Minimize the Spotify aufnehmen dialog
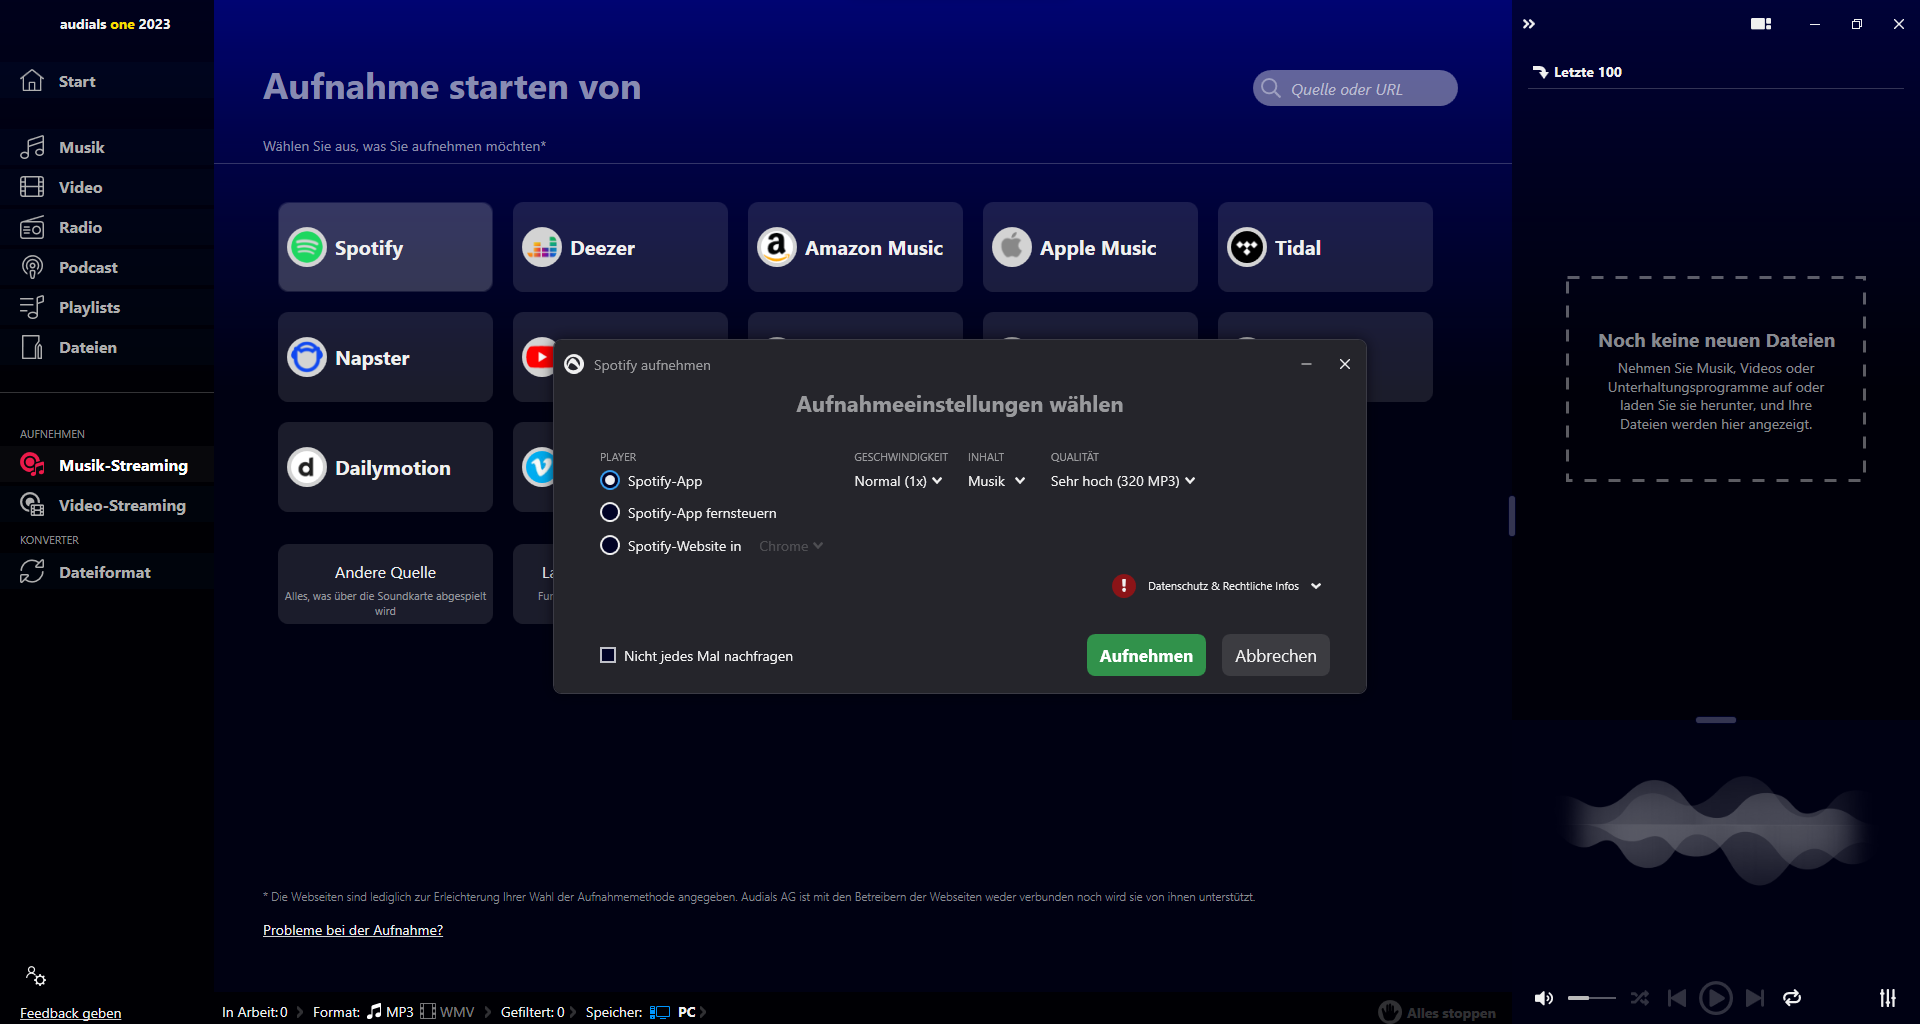Image resolution: width=1920 pixels, height=1024 pixels. (x=1306, y=364)
